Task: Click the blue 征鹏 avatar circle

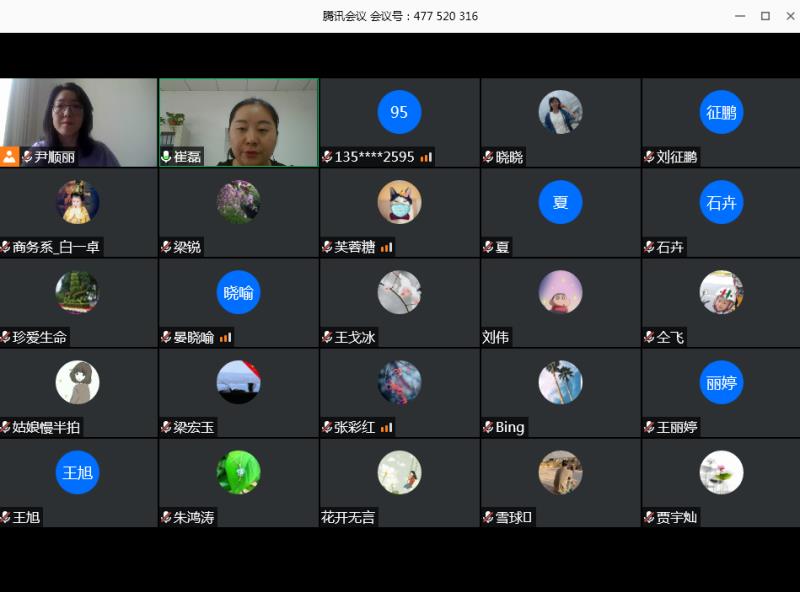Action: pyautogui.click(x=721, y=112)
